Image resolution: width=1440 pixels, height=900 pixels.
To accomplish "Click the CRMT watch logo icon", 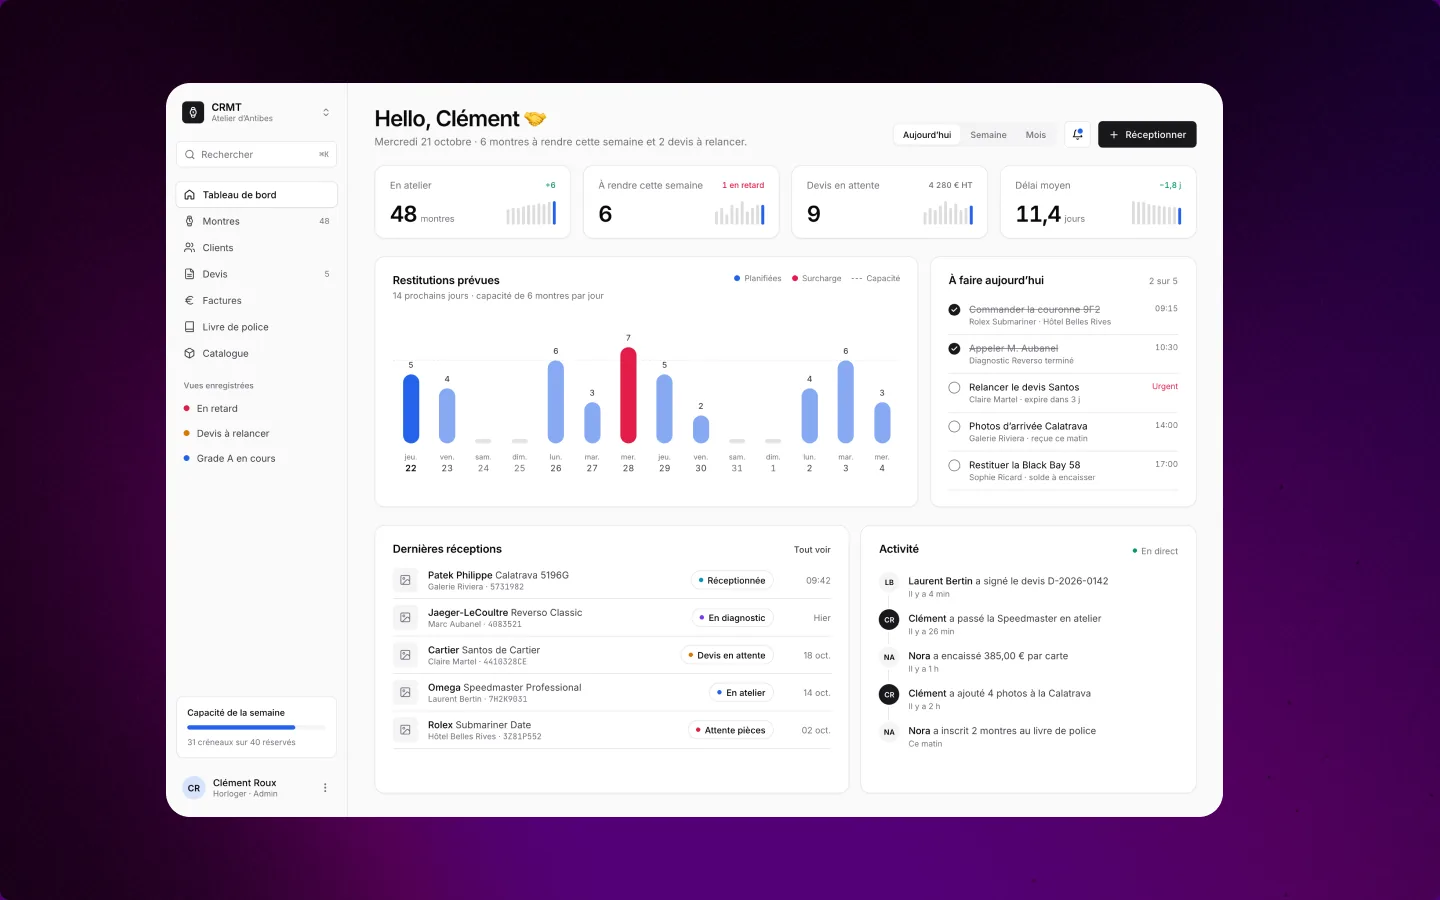I will point(193,112).
